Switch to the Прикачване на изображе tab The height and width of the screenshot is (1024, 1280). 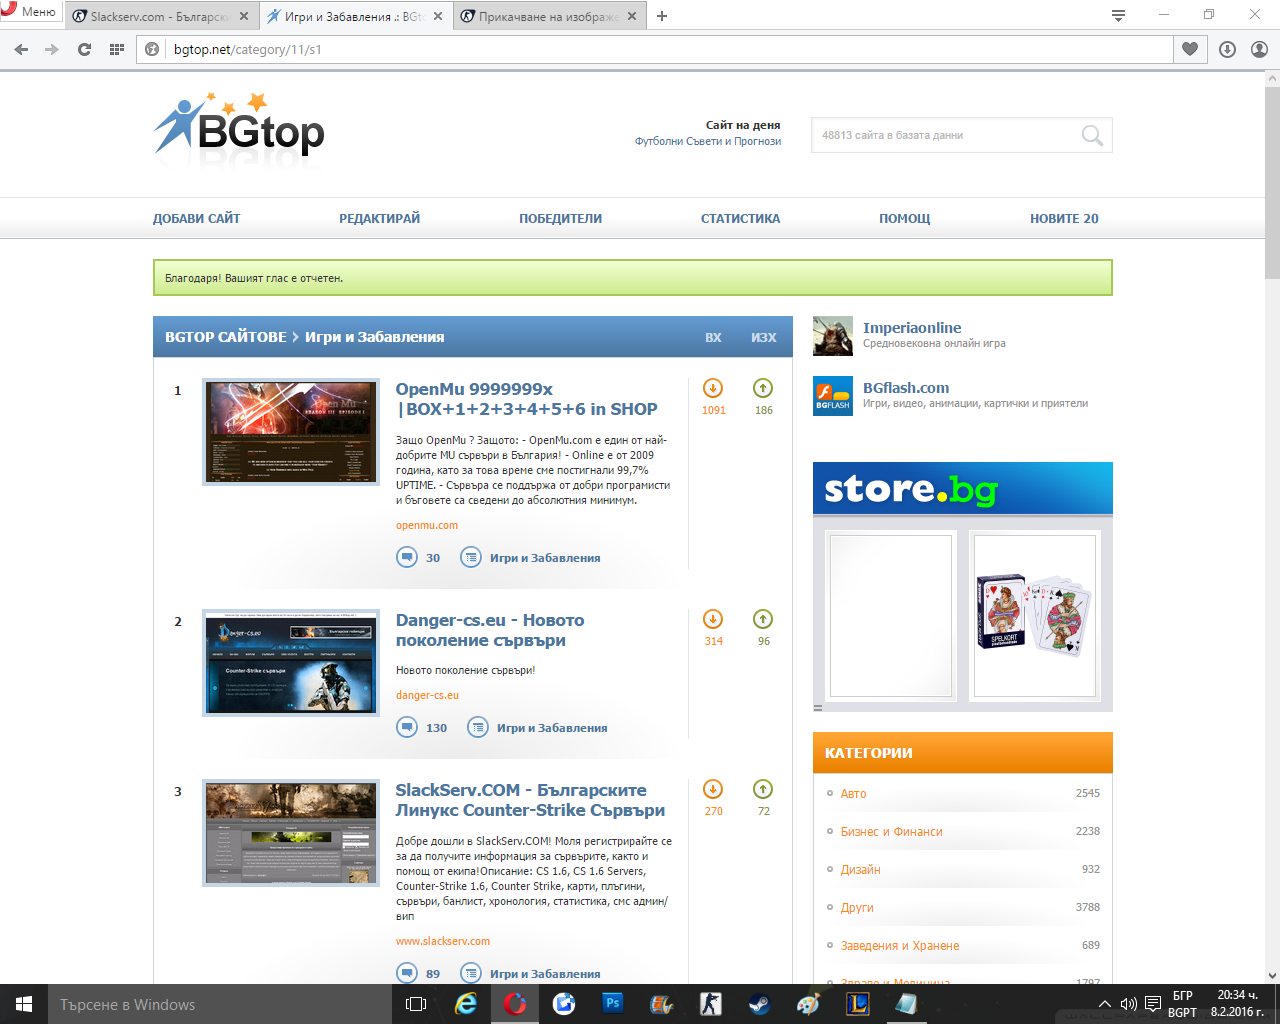coord(548,16)
